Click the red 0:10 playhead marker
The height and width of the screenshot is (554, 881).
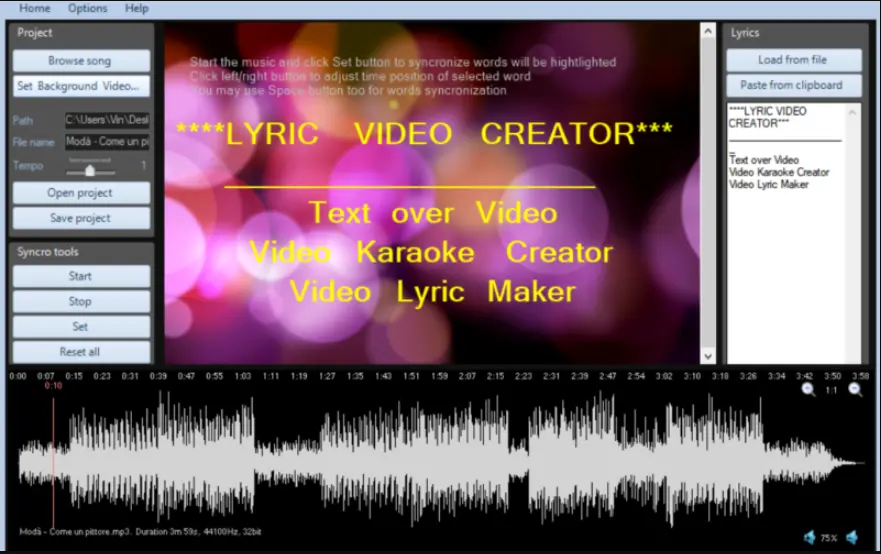tap(53, 386)
